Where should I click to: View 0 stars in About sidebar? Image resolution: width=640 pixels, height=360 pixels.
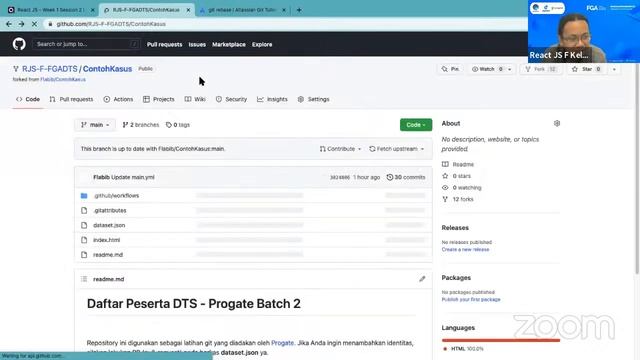[456, 176]
